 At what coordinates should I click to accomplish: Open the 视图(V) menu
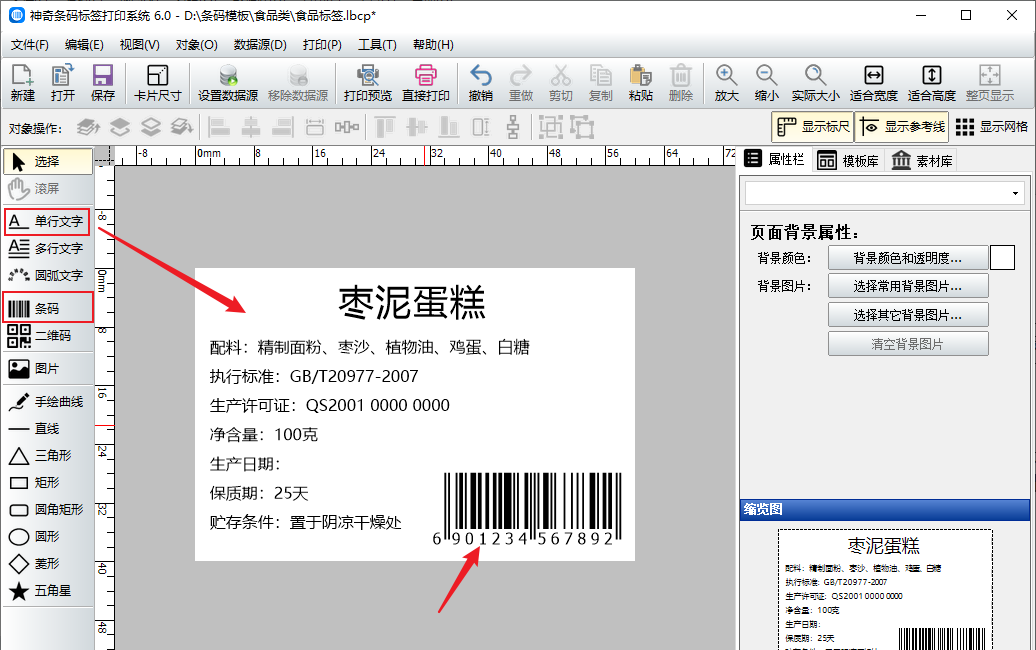click(139, 45)
